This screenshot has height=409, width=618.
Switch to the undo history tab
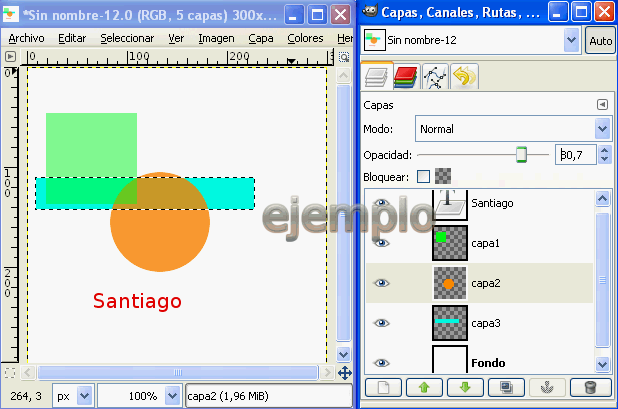point(464,76)
